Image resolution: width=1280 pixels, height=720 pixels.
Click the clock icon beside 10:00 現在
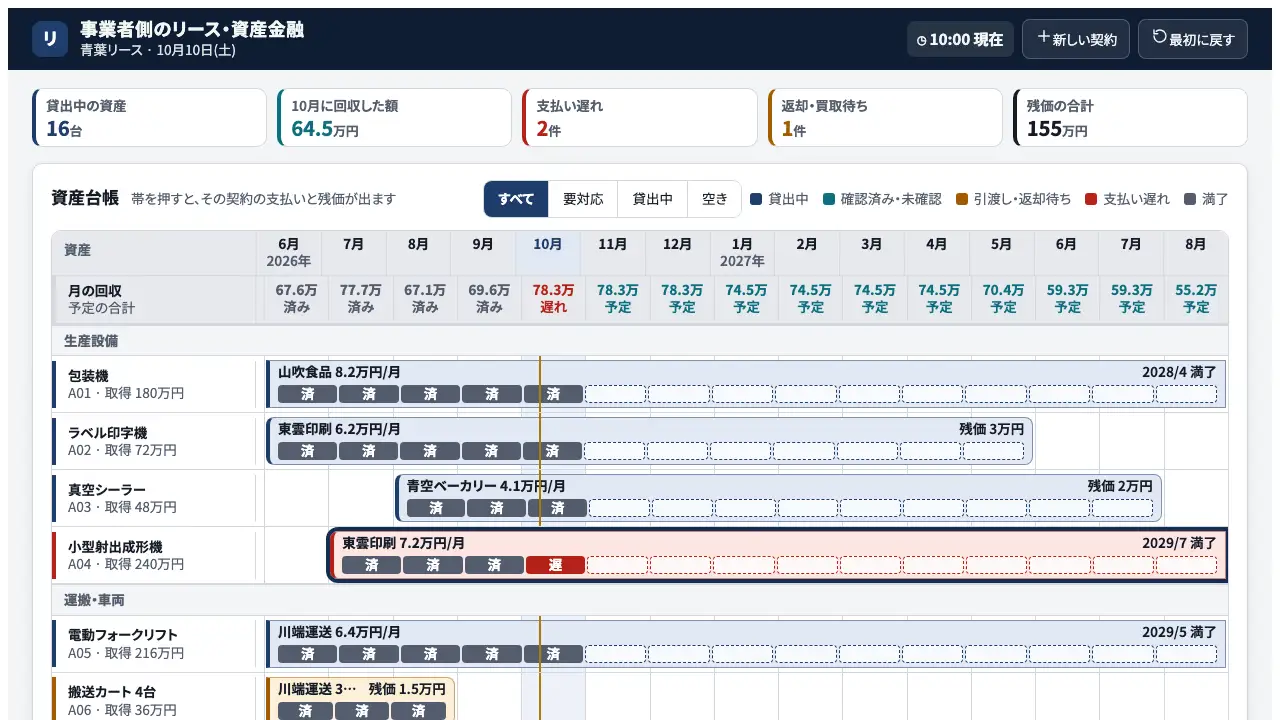[922, 40]
